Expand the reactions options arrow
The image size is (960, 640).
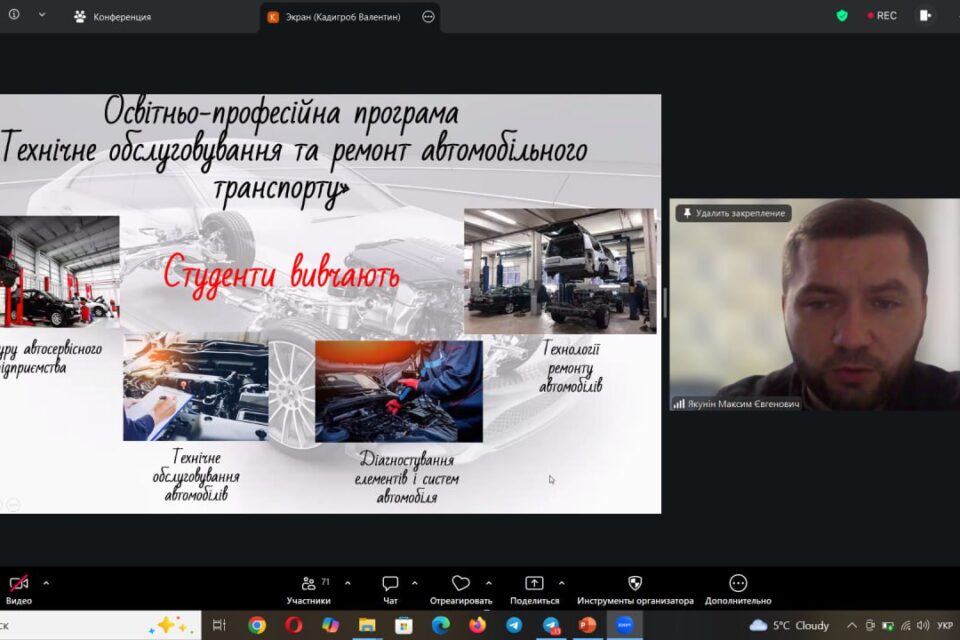click(489, 583)
